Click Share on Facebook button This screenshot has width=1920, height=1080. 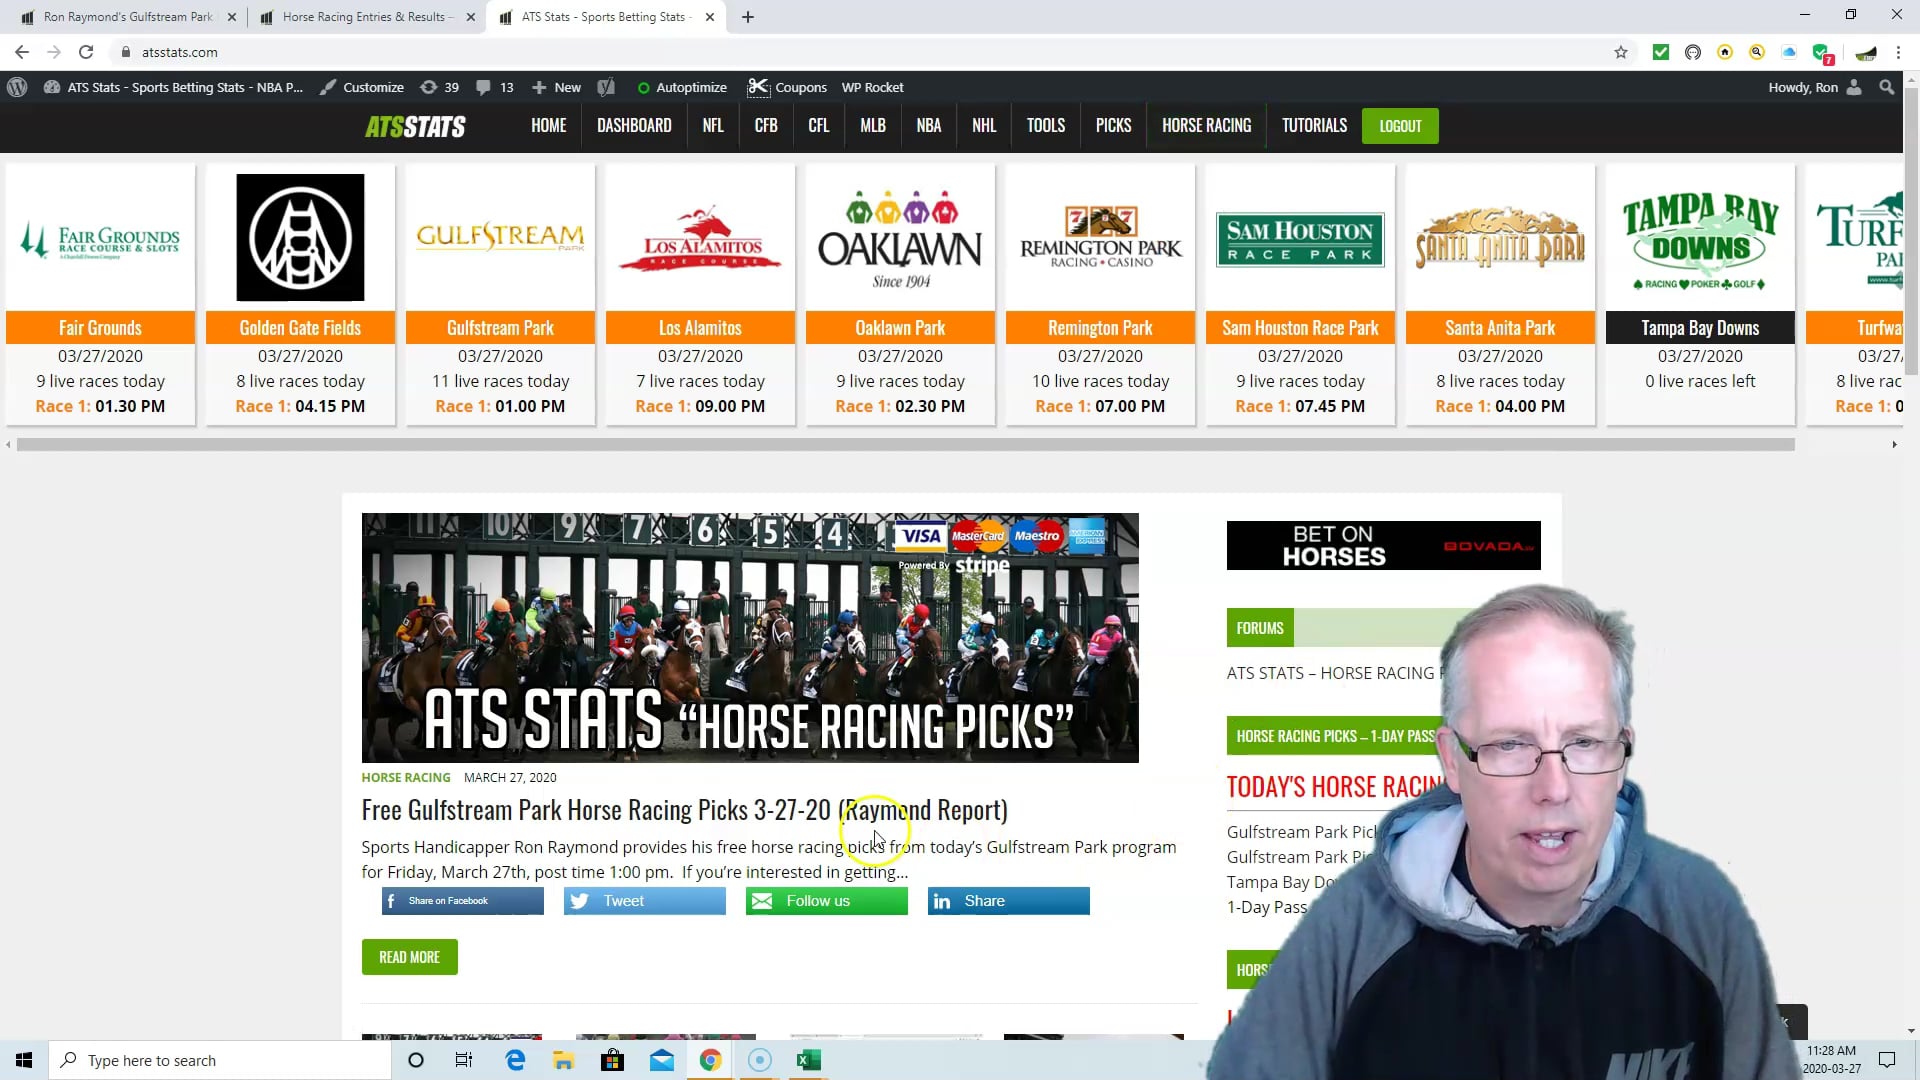(x=463, y=901)
